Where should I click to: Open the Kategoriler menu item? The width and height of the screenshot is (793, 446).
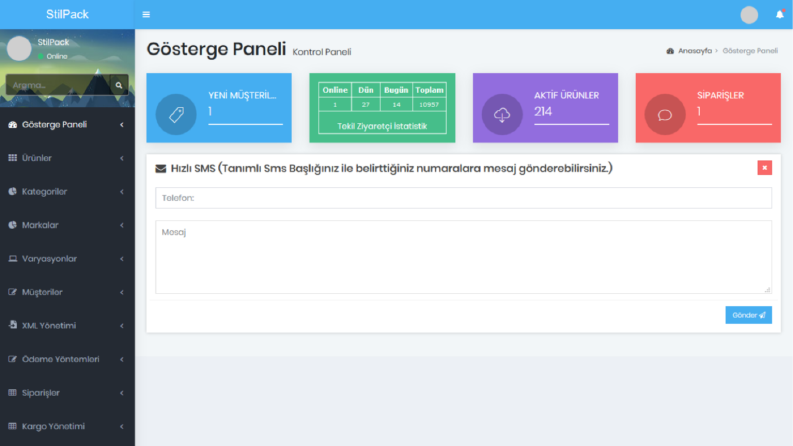coord(67,192)
